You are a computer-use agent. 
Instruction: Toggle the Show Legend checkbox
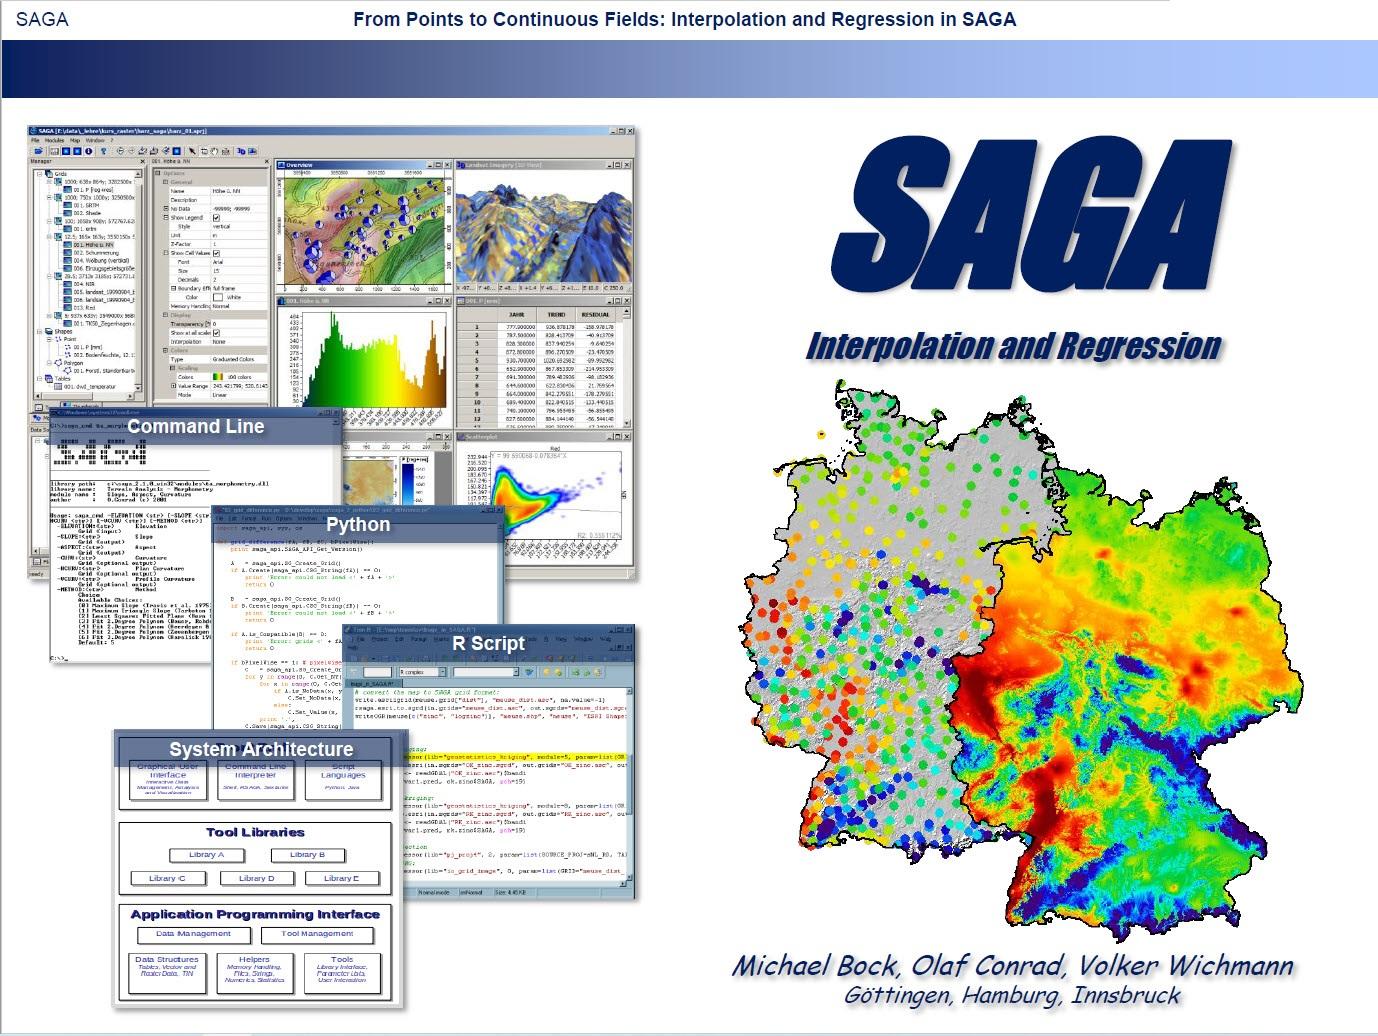(216, 218)
